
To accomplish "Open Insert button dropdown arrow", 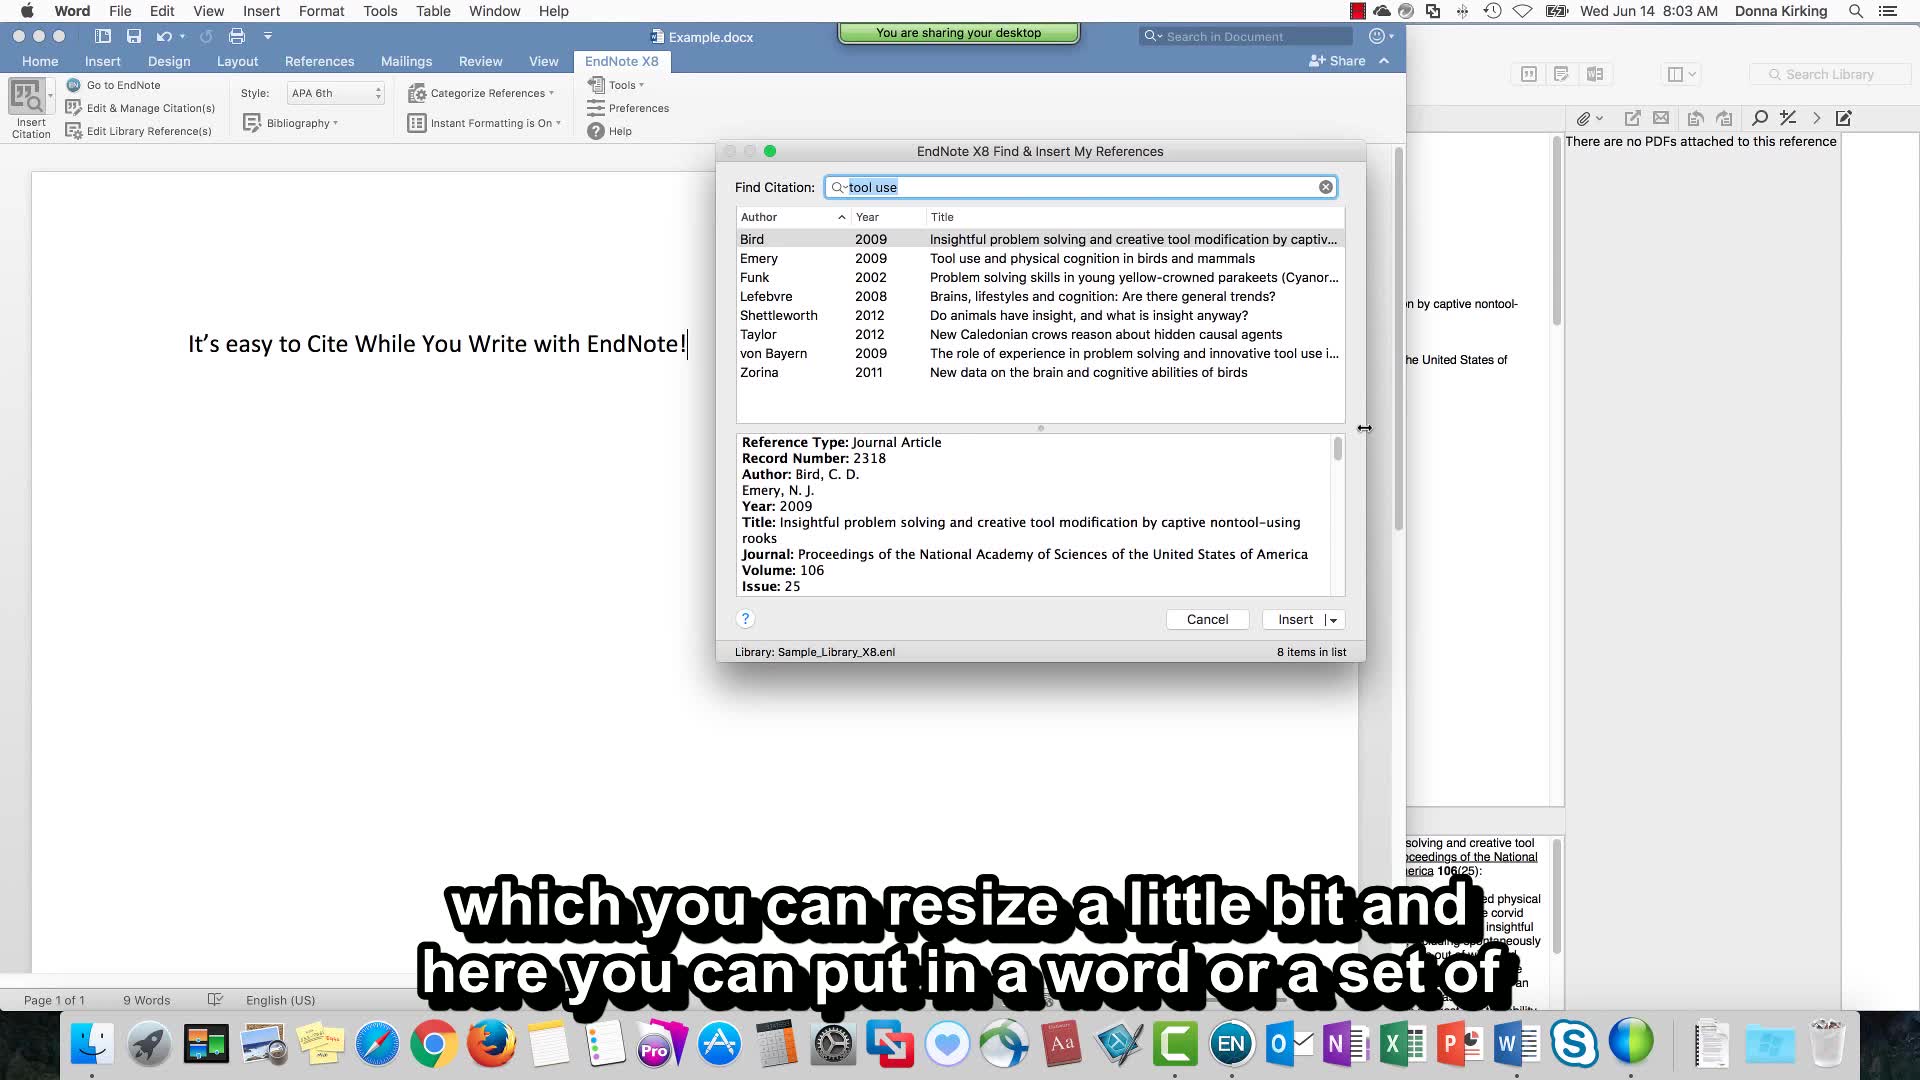I will point(1333,620).
